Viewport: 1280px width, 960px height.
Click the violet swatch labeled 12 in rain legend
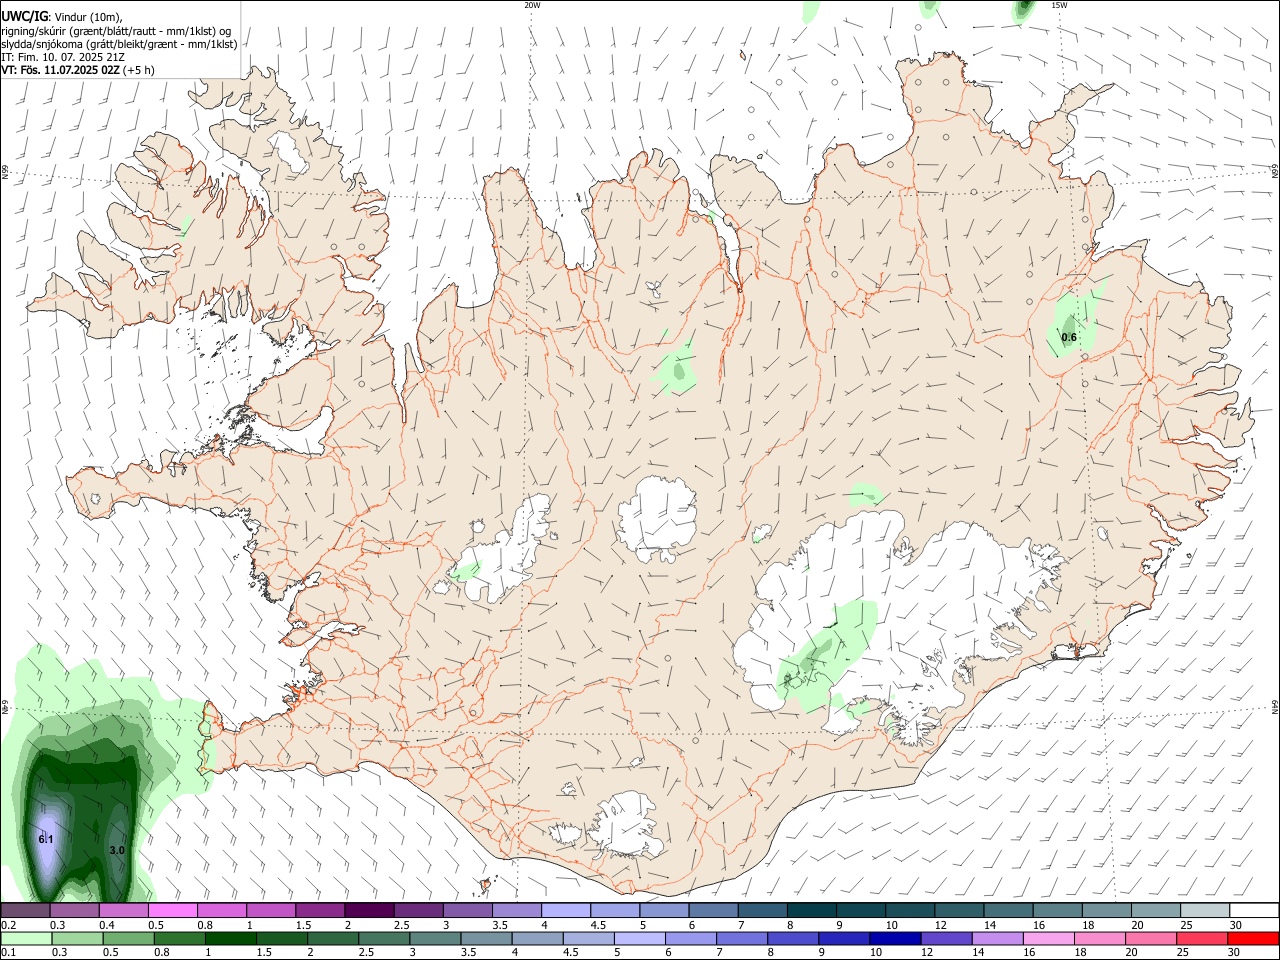coord(946,939)
